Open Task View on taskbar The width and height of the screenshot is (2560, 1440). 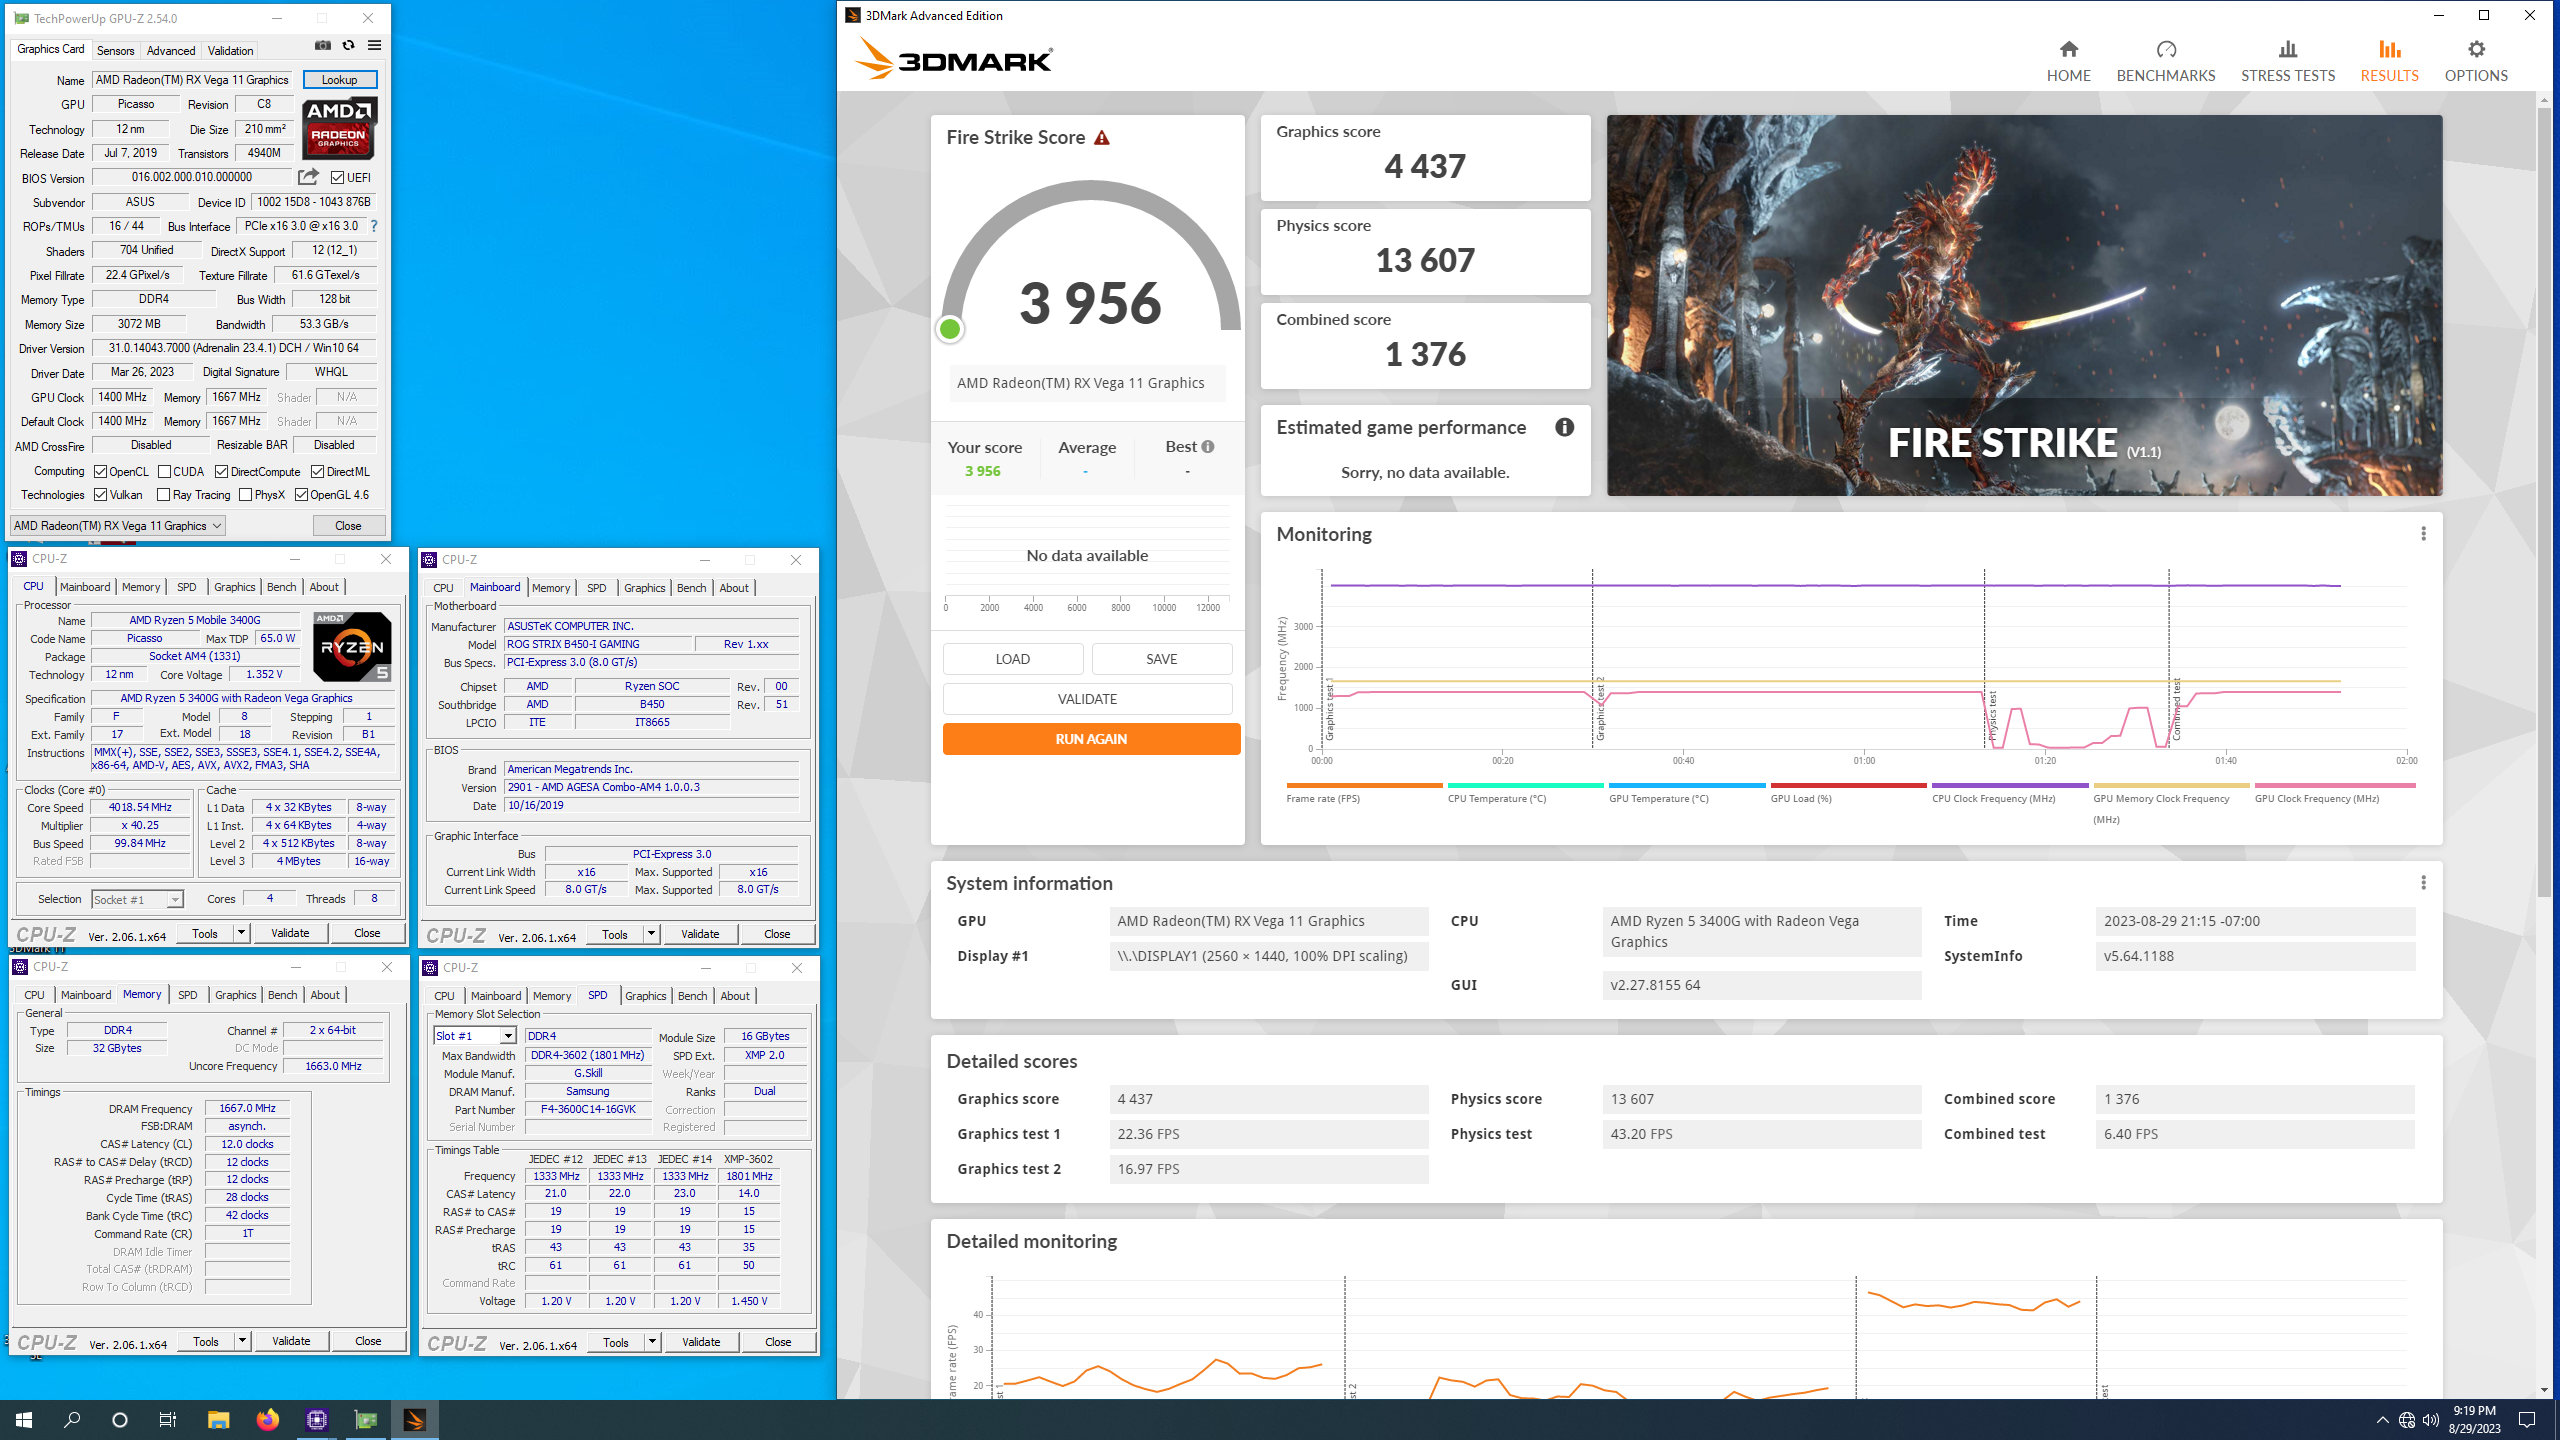168,1420
